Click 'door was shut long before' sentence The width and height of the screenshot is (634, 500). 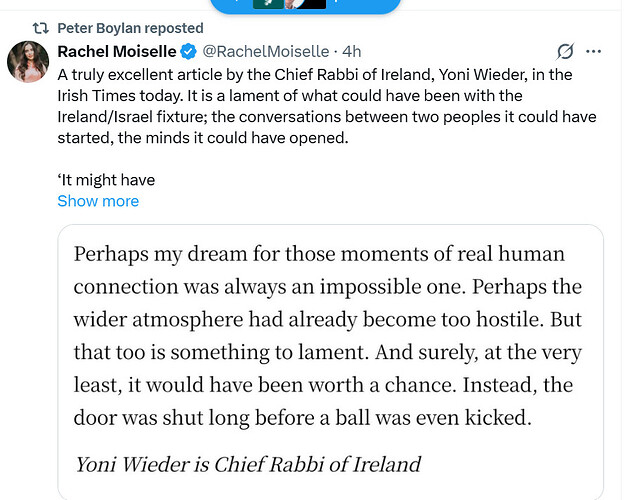click(x=302, y=418)
